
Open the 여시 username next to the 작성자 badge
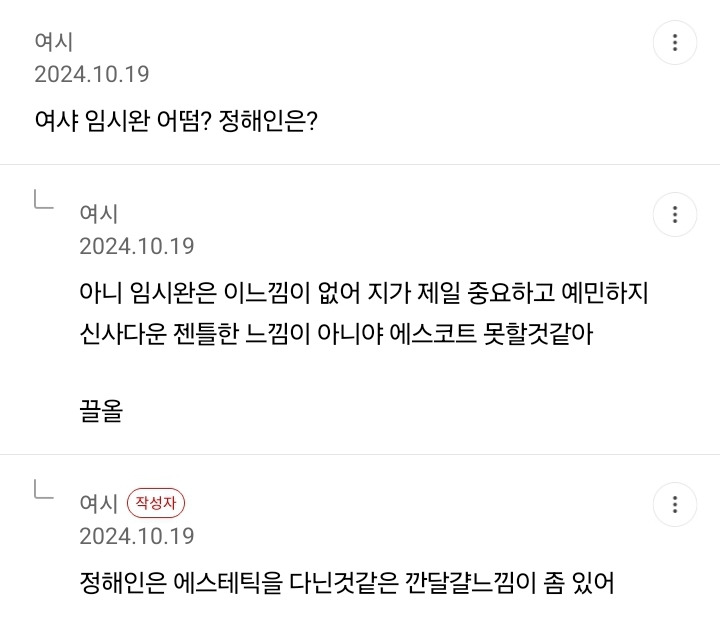(x=99, y=503)
